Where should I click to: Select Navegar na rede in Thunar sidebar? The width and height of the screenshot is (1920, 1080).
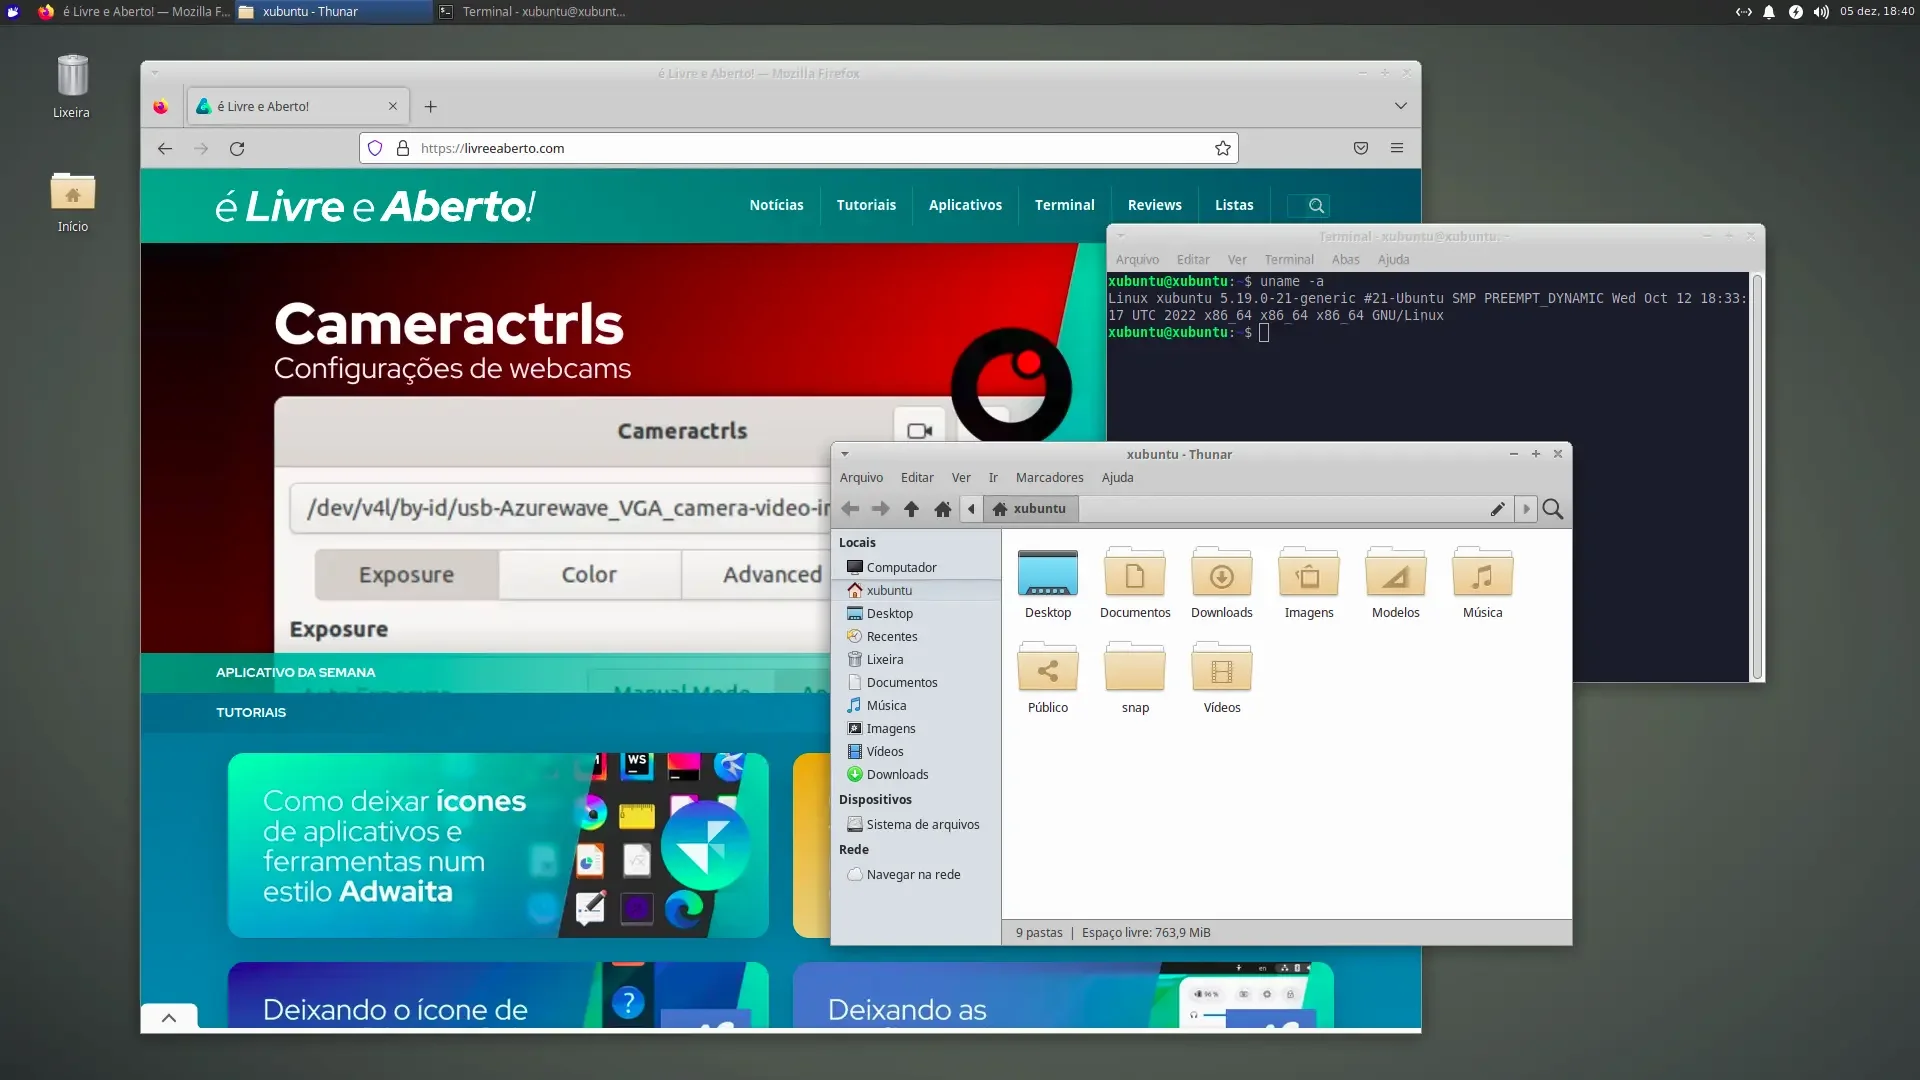pos(915,874)
